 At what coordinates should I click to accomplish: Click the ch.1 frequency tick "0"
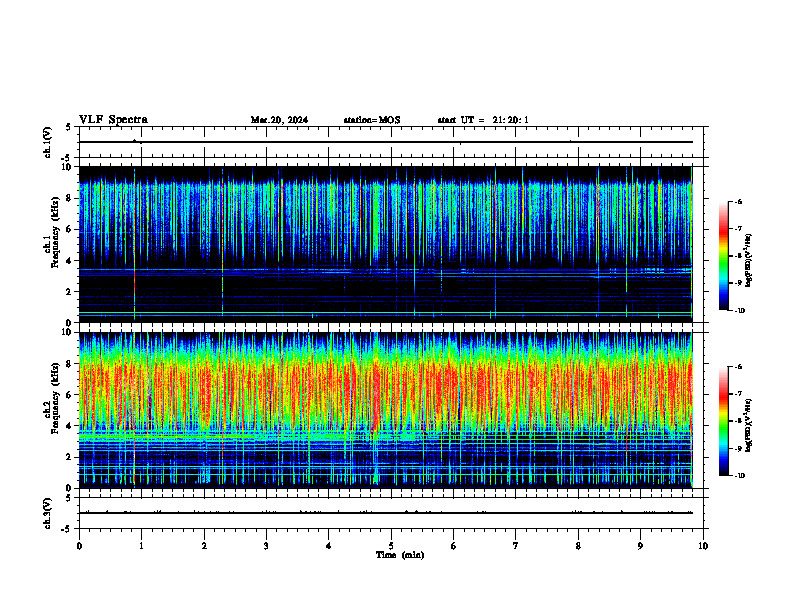coord(70,323)
